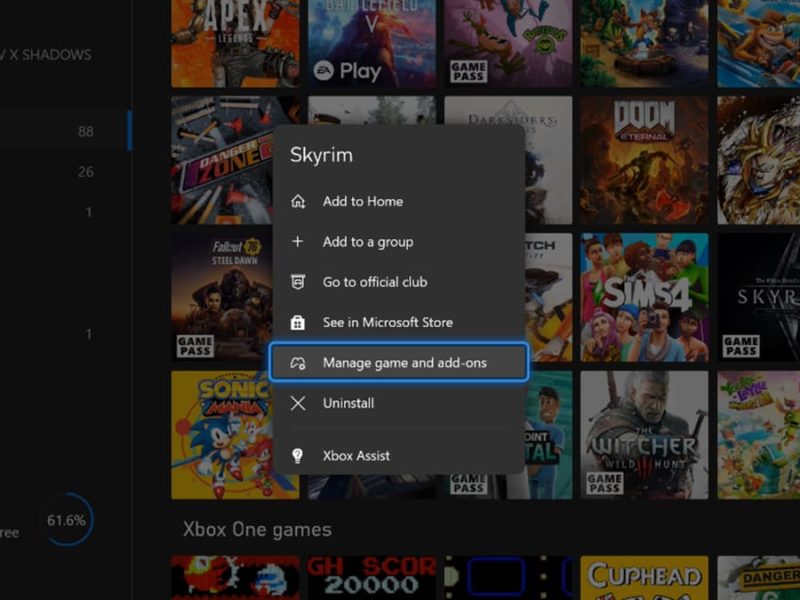Click the plus icon next to Add to a group
The height and width of the screenshot is (600, 800).
(x=297, y=241)
